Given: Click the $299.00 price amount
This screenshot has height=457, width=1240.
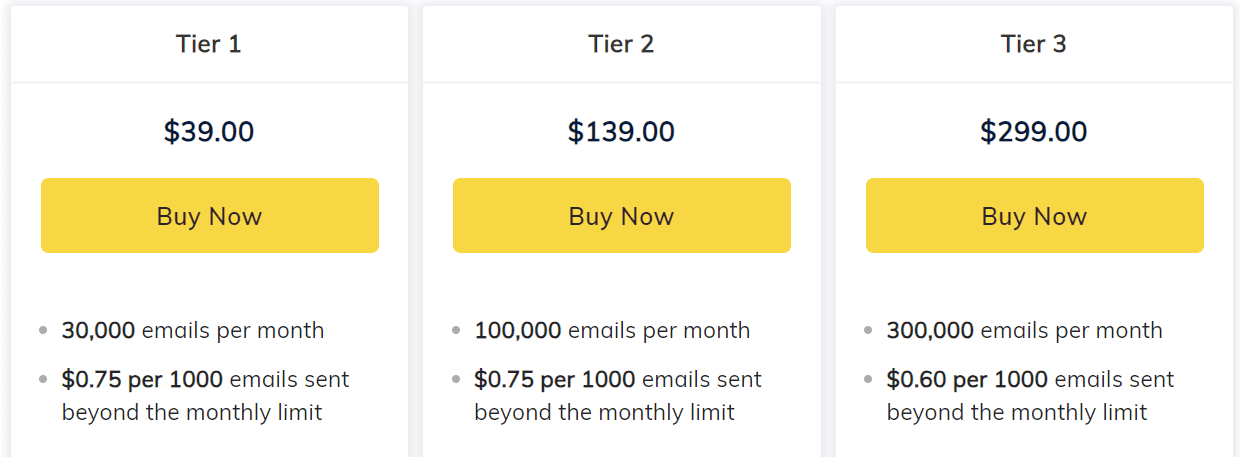Looking at the screenshot, I should point(1034,131).
